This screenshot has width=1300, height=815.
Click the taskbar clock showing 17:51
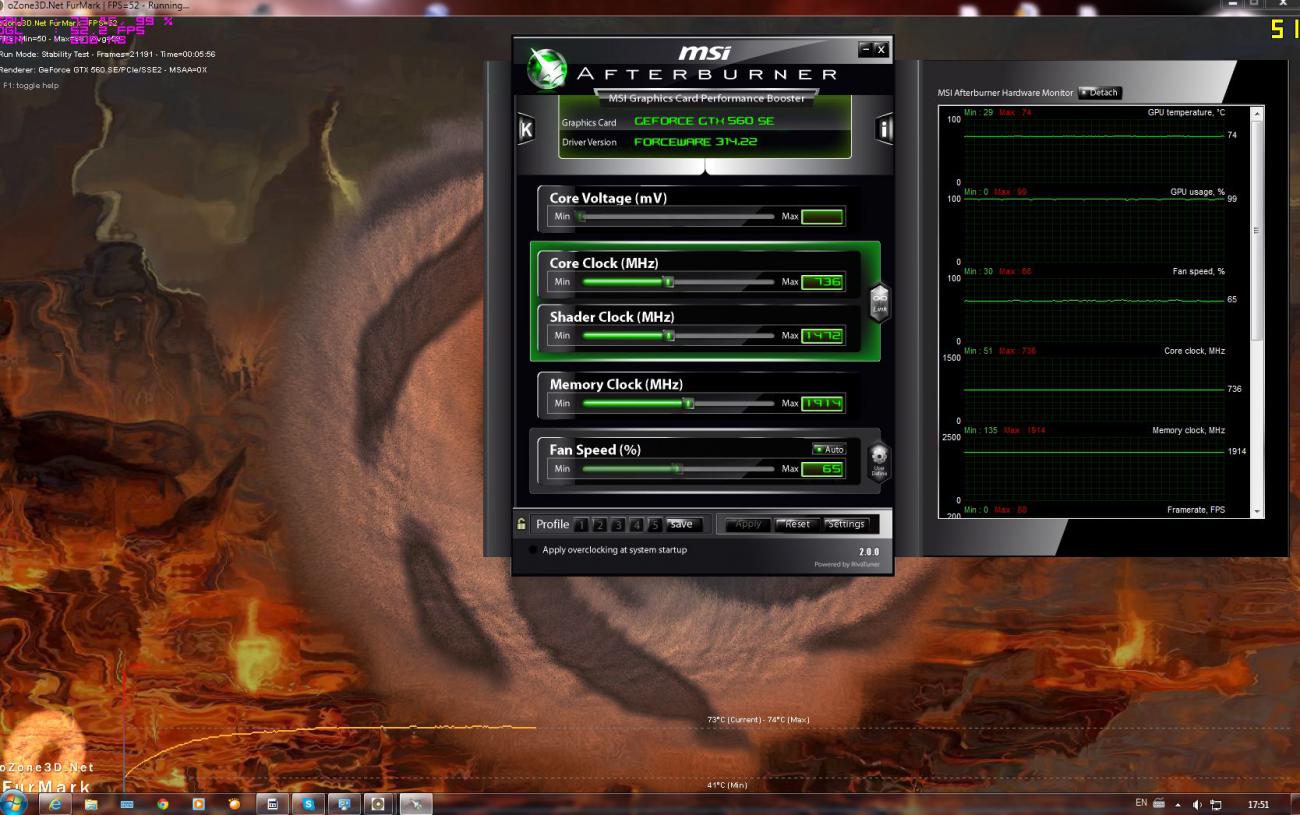pos(1258,804)
